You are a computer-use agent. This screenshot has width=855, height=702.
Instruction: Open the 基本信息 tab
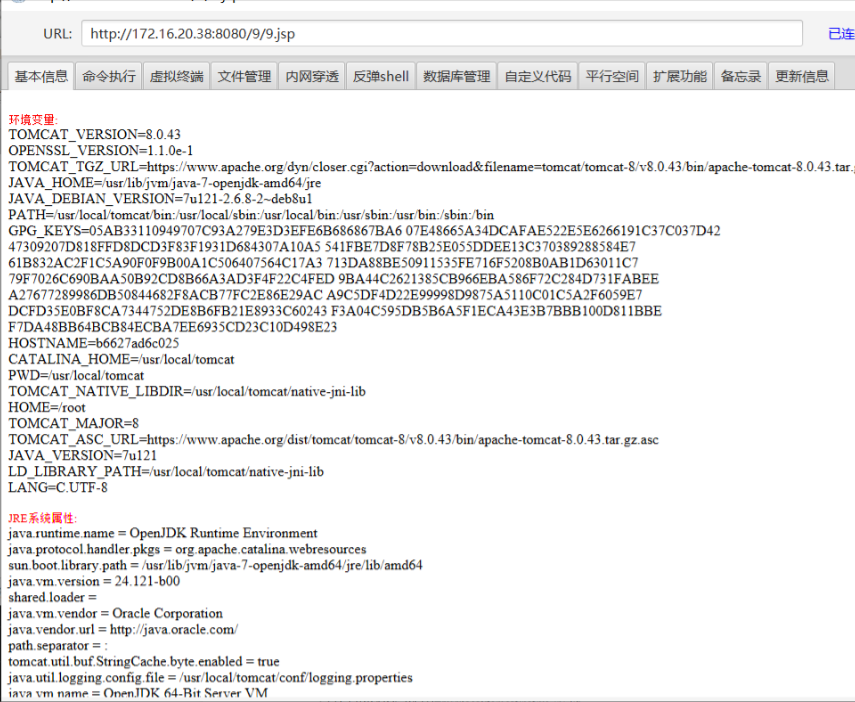(41, 76)
